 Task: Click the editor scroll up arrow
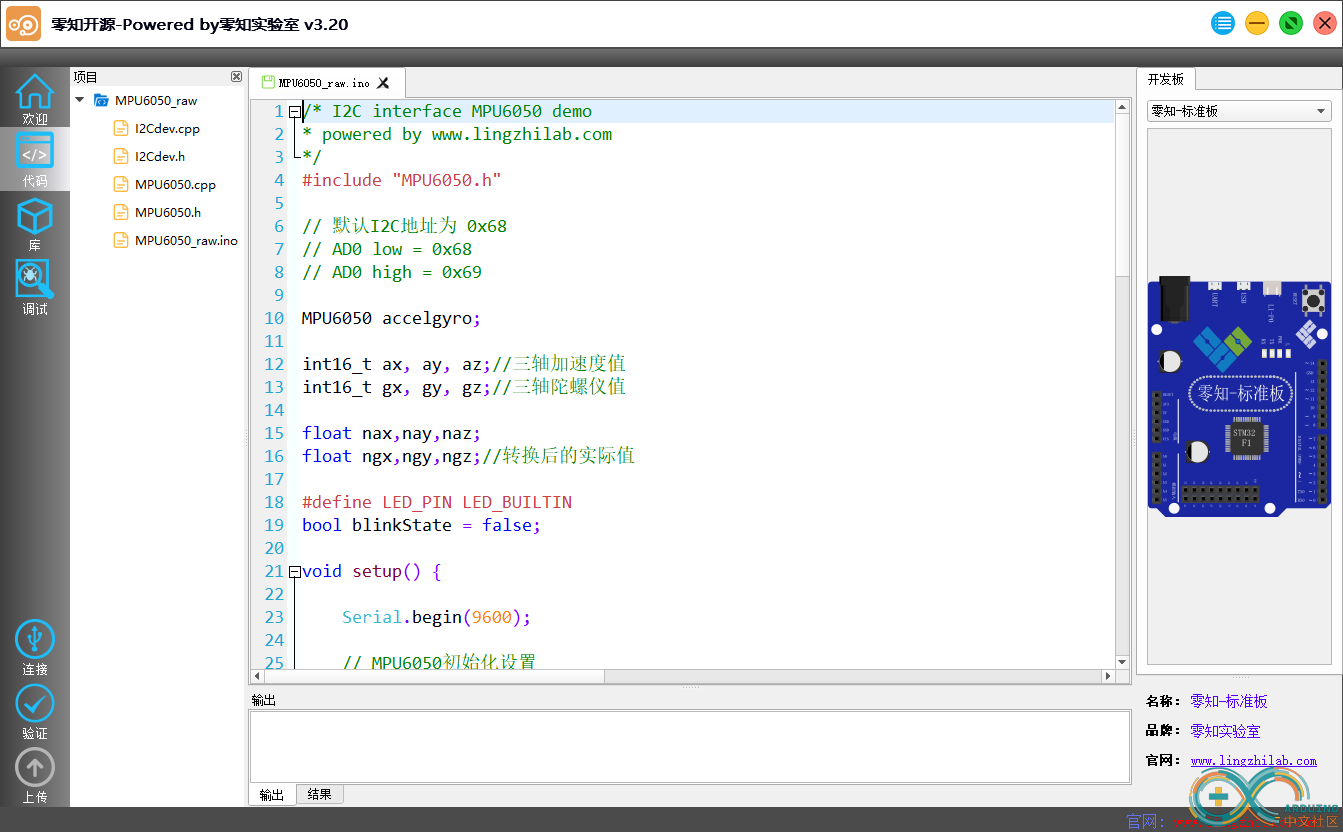[1122, 107]
